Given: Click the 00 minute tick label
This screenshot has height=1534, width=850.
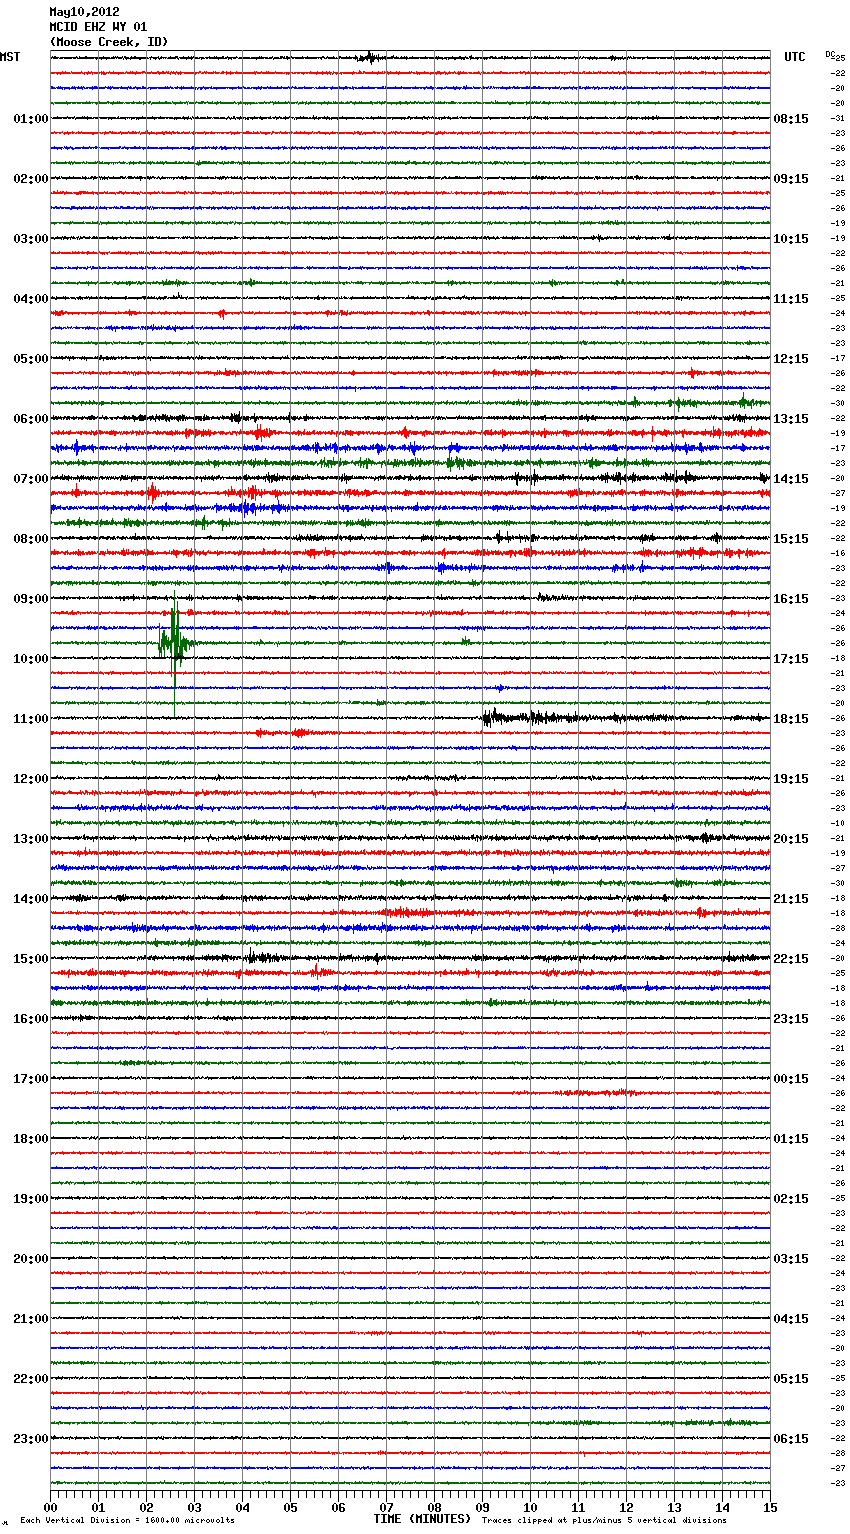Looking at the screenshot, I should (50, 1507).
